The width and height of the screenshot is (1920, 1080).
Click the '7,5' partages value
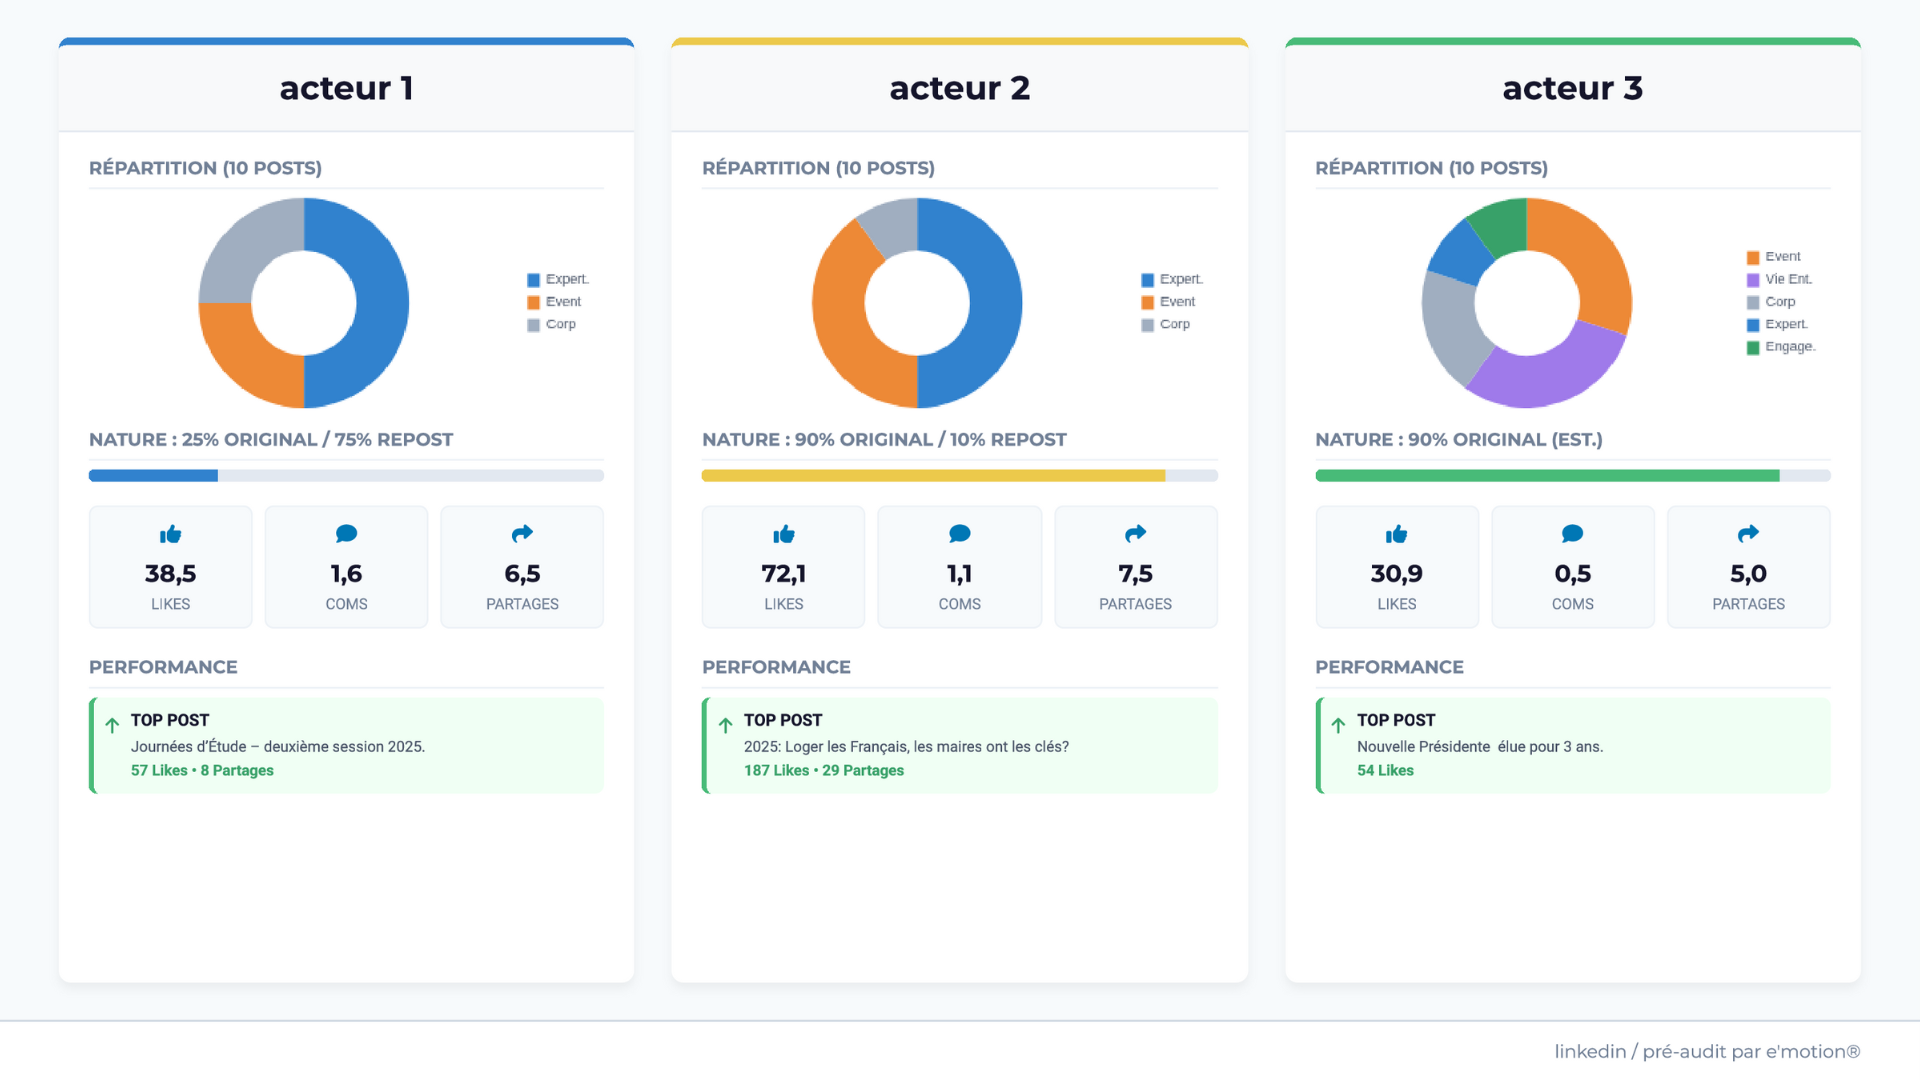1135,574
